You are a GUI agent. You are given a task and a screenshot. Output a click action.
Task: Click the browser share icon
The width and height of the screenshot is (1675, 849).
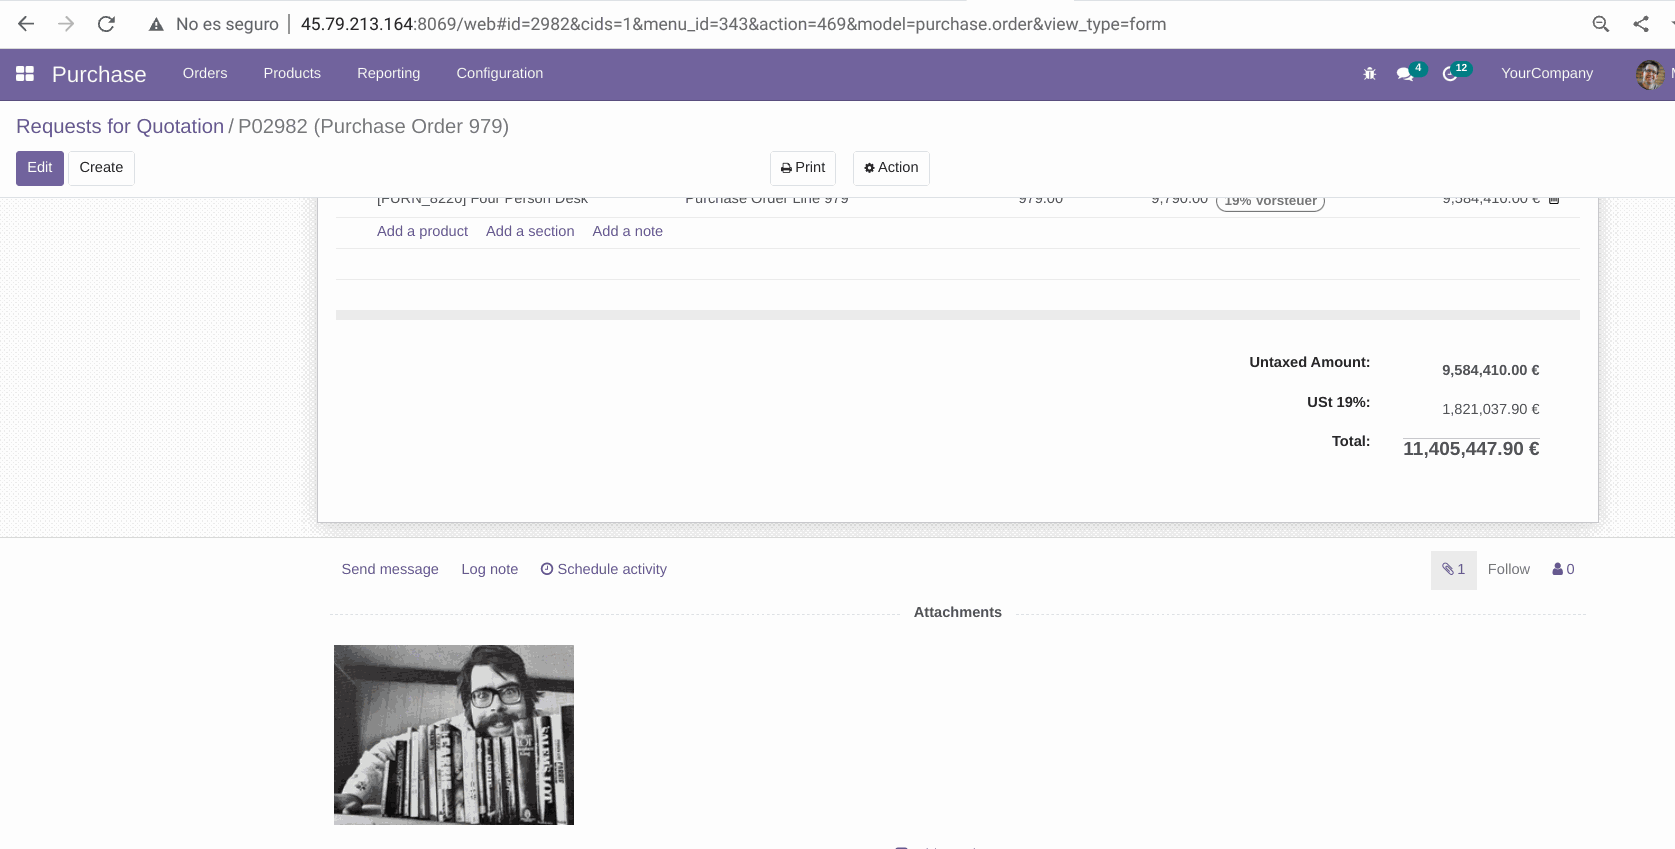pos(1641,24)
